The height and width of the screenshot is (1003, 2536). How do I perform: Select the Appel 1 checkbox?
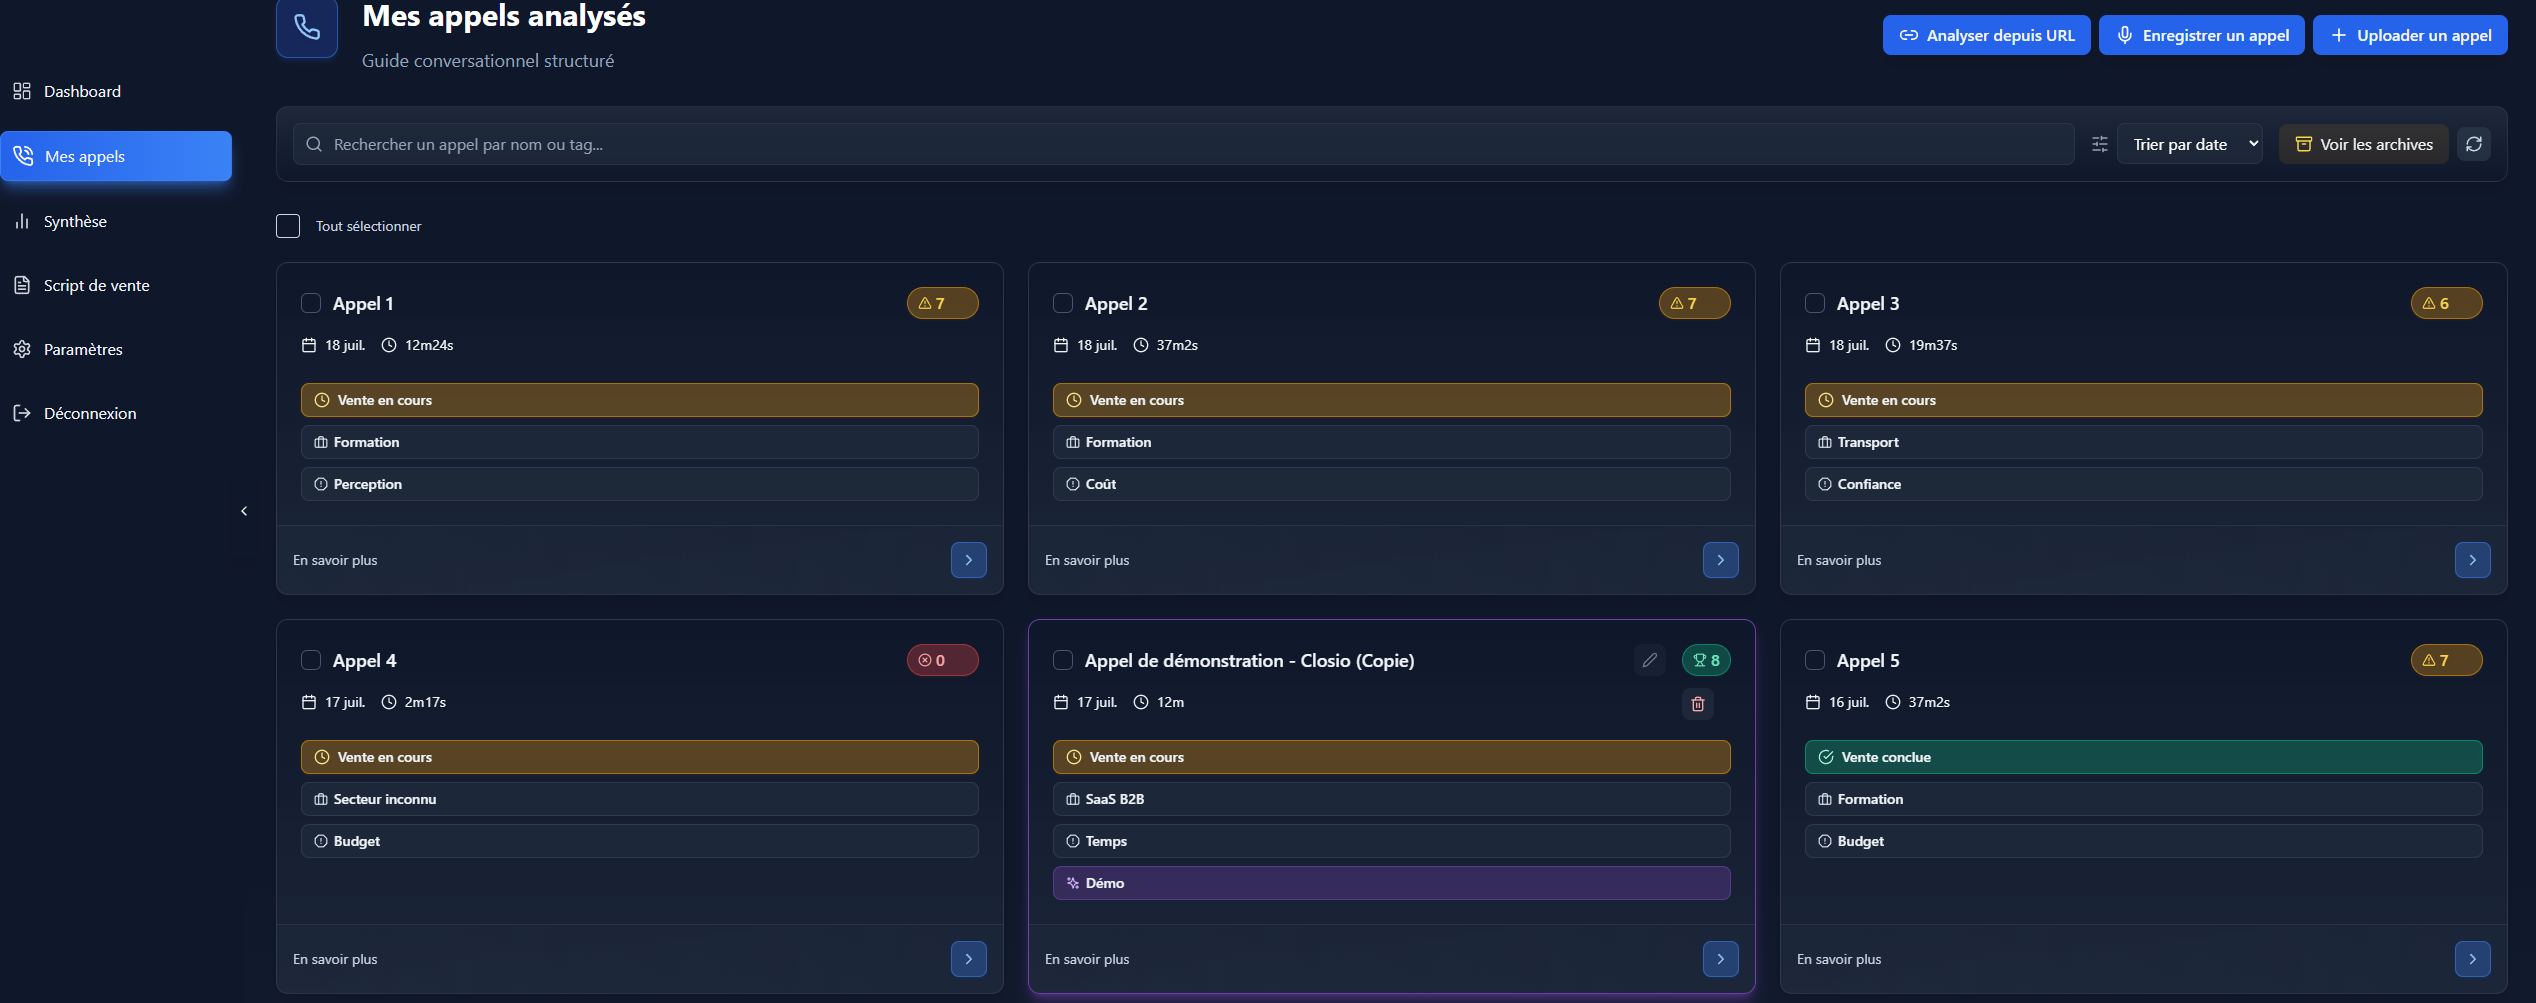311,303
